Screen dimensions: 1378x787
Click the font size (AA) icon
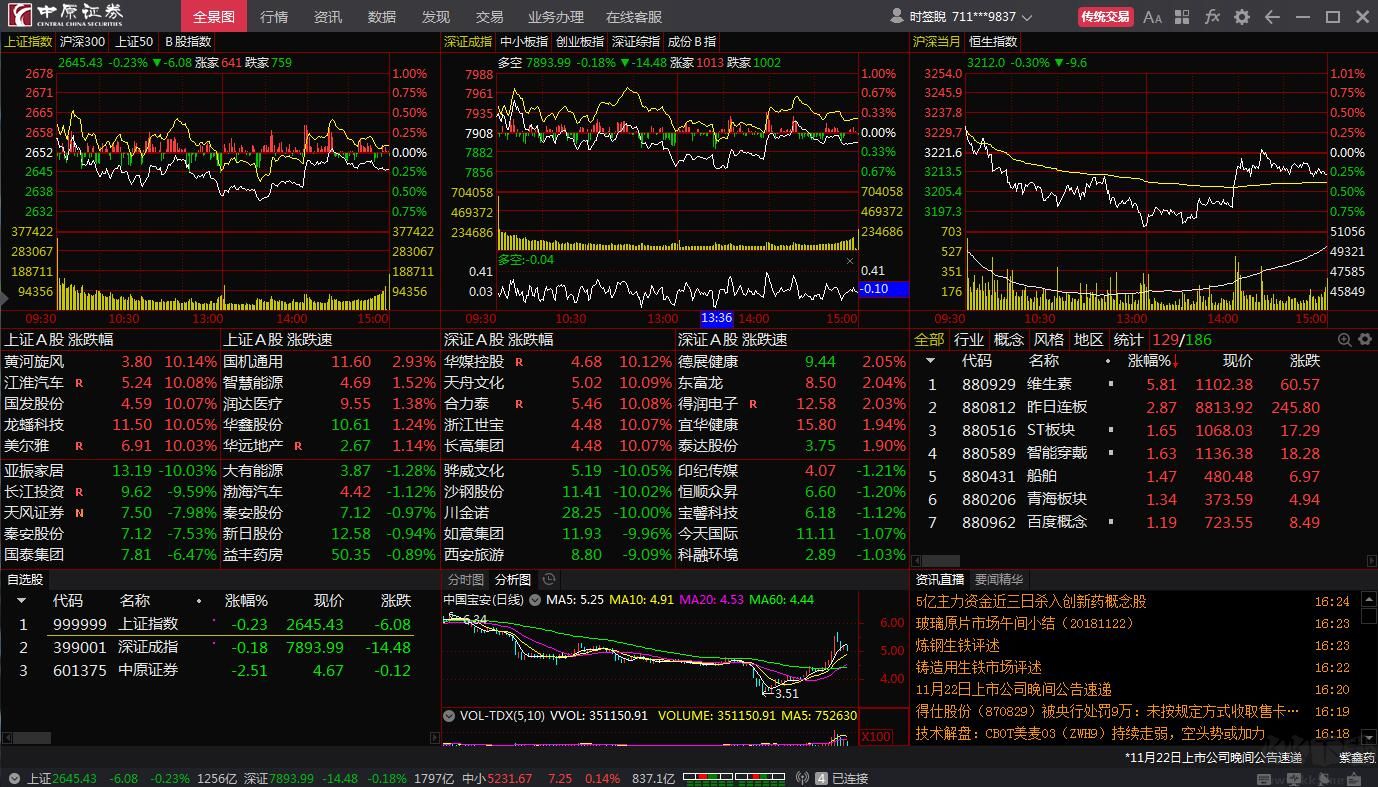(1152, 17)
